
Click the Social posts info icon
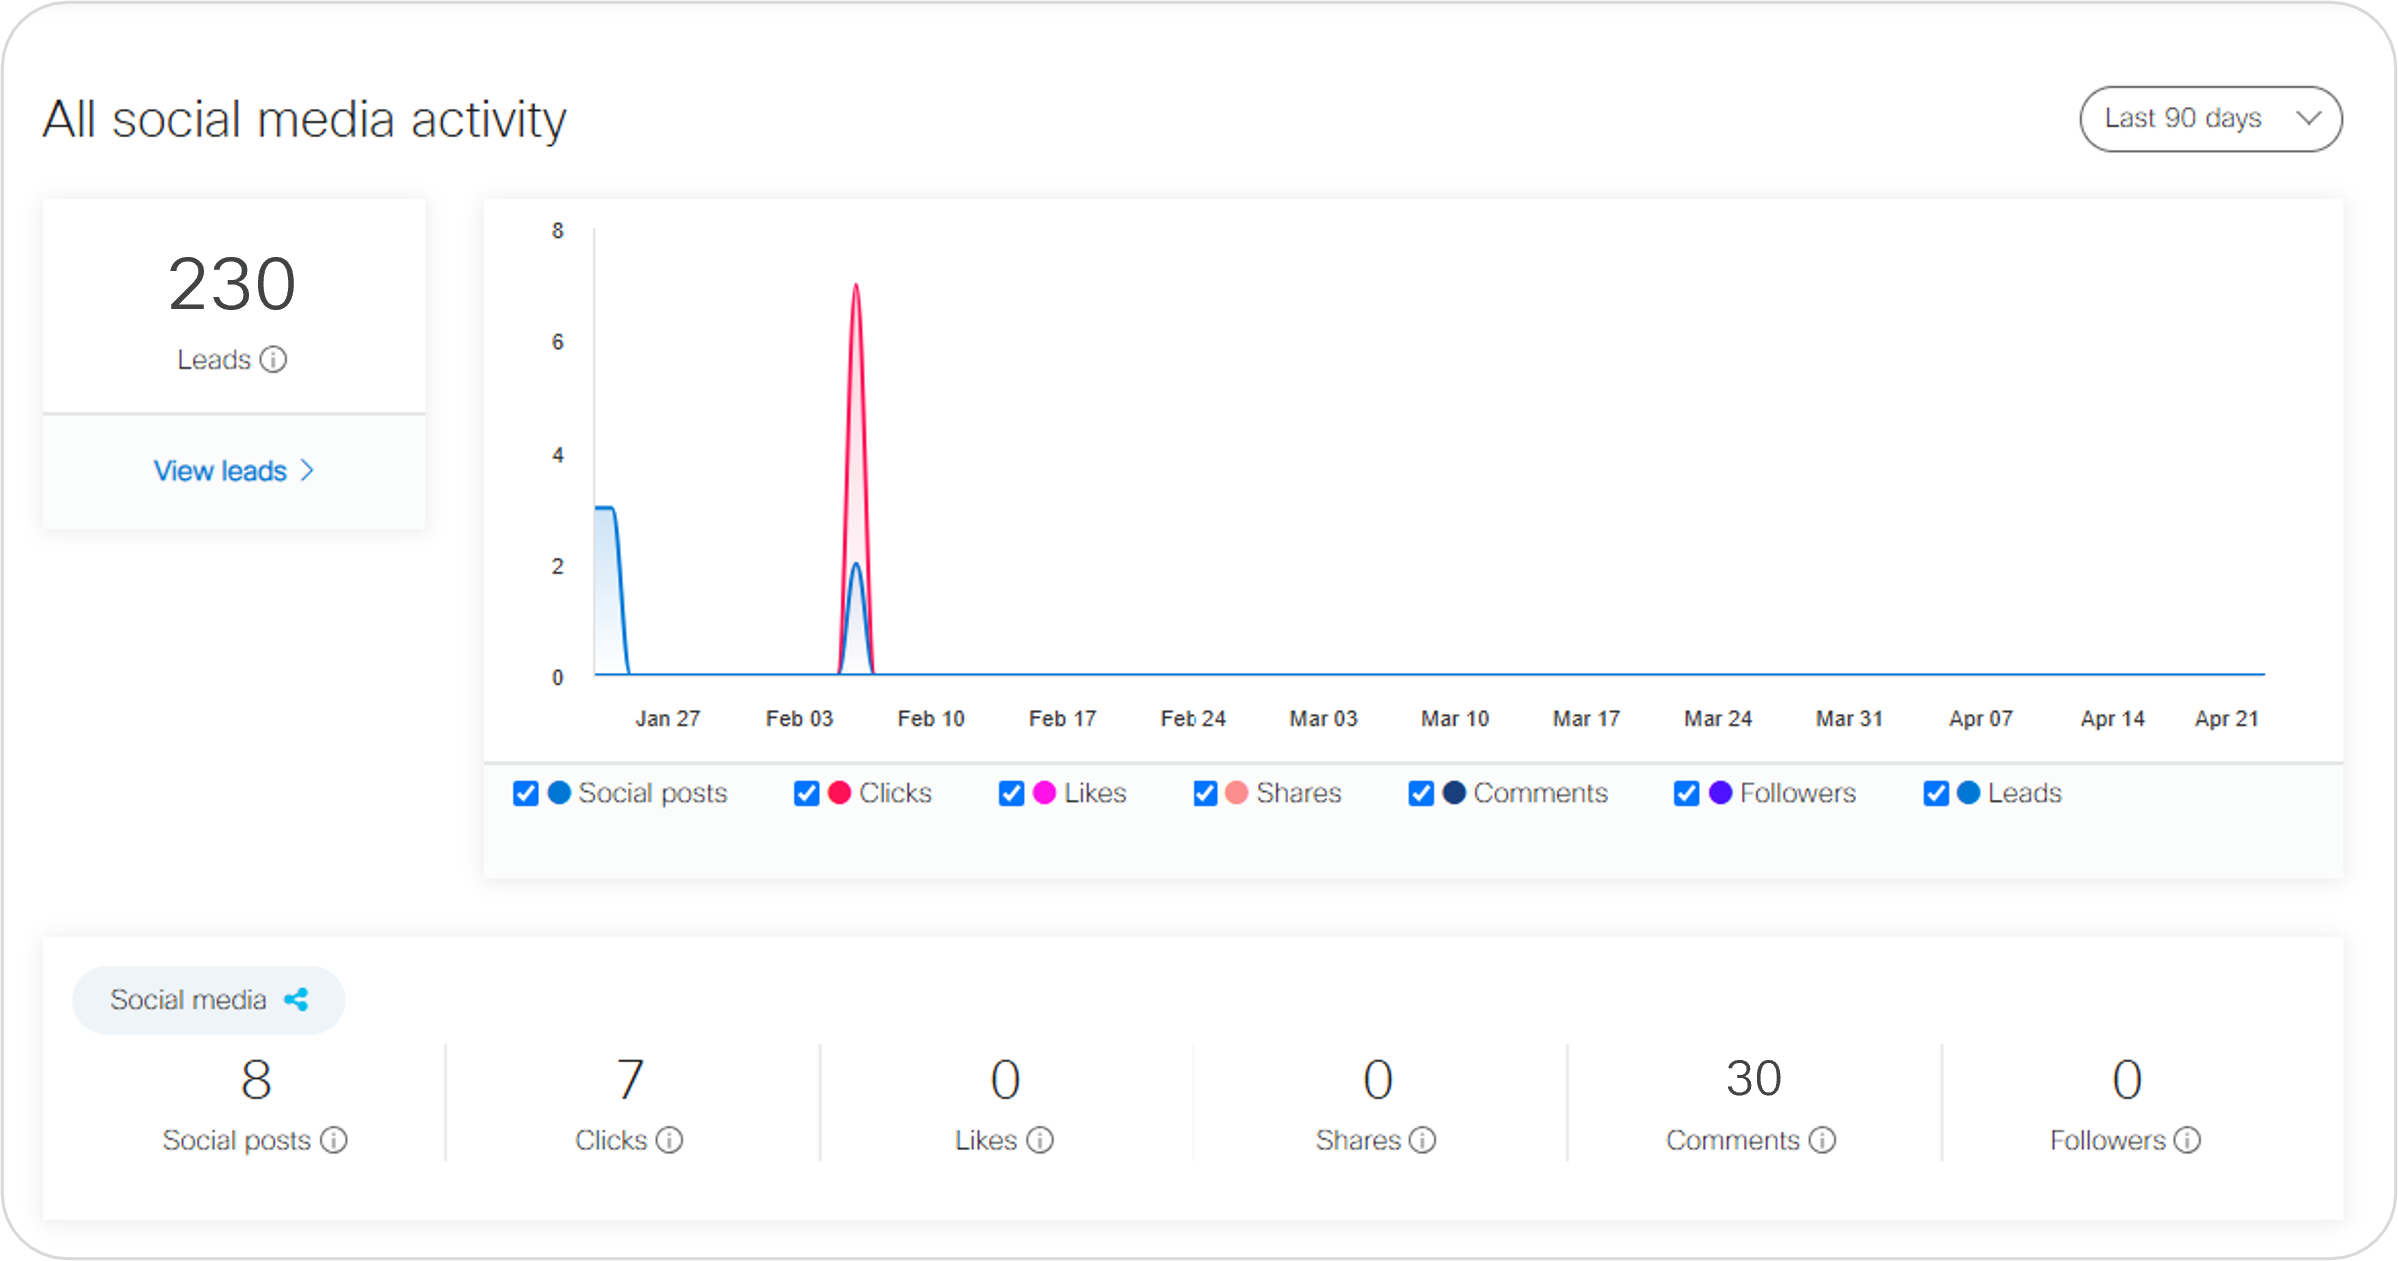click(x=334, y=1140)
